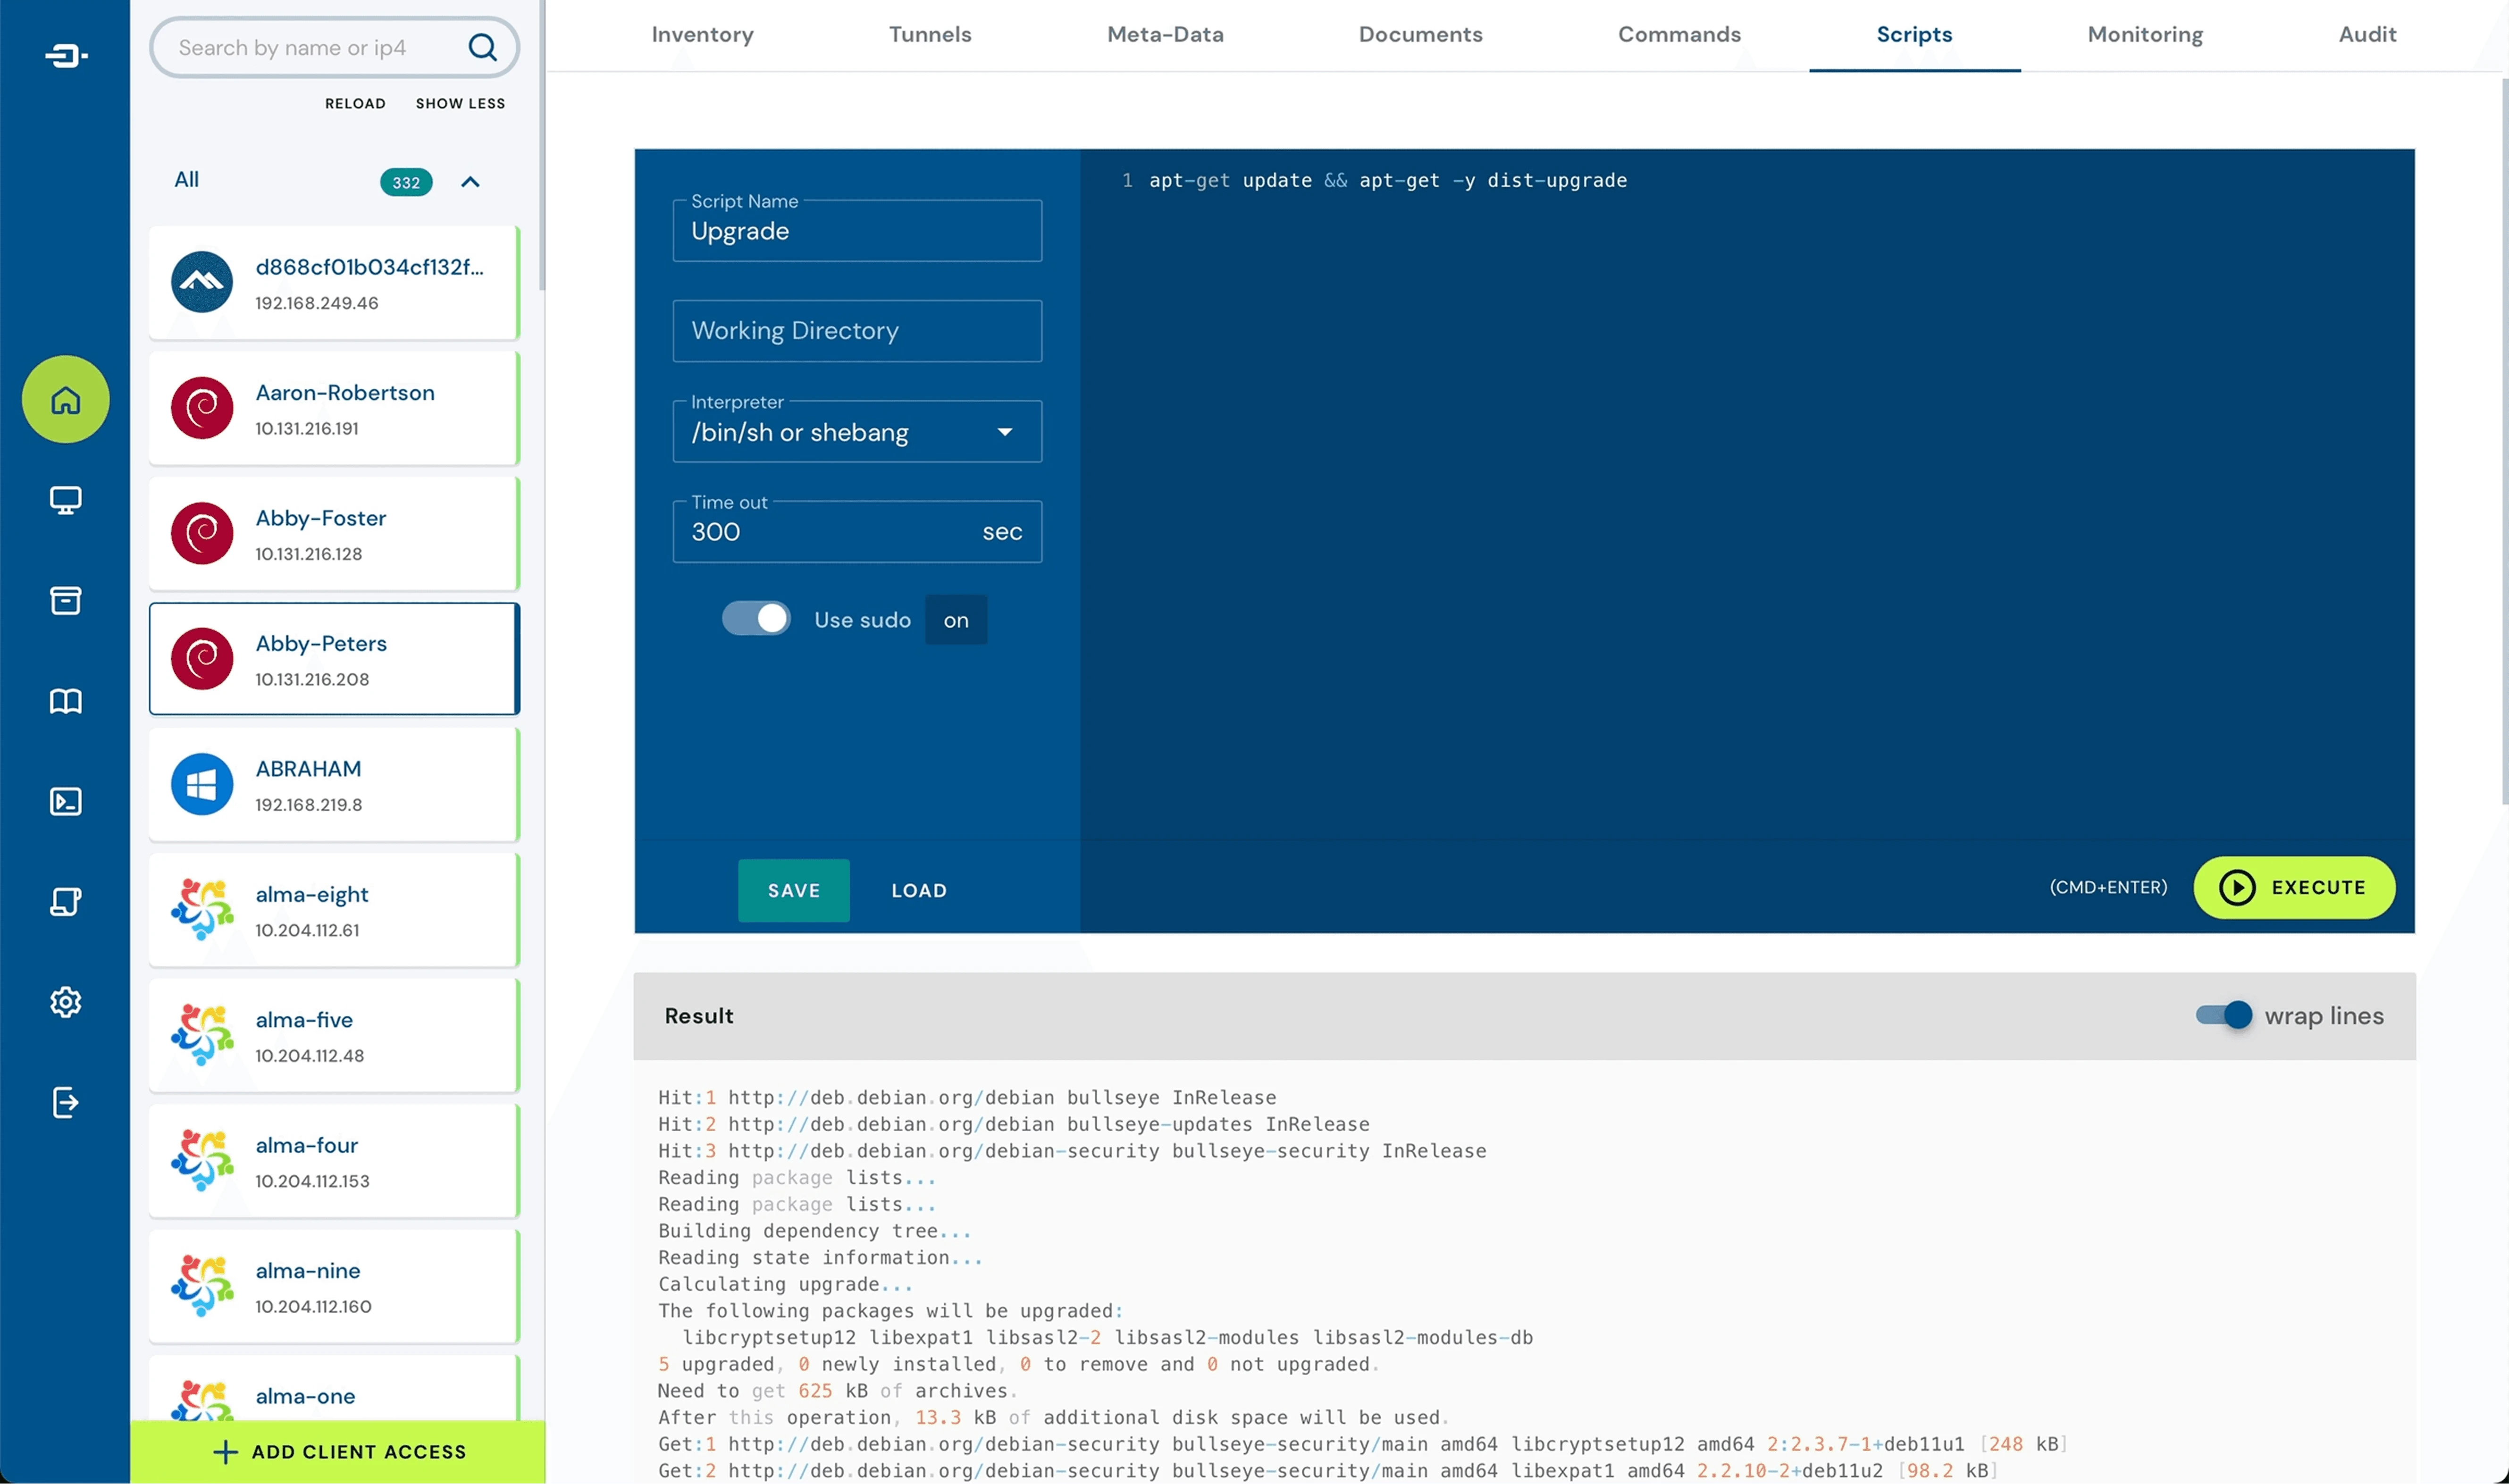2509x1484 pixels.
Task: Select Debian icon of Aaron-Robertson client
Action: [x=202, y=408]
